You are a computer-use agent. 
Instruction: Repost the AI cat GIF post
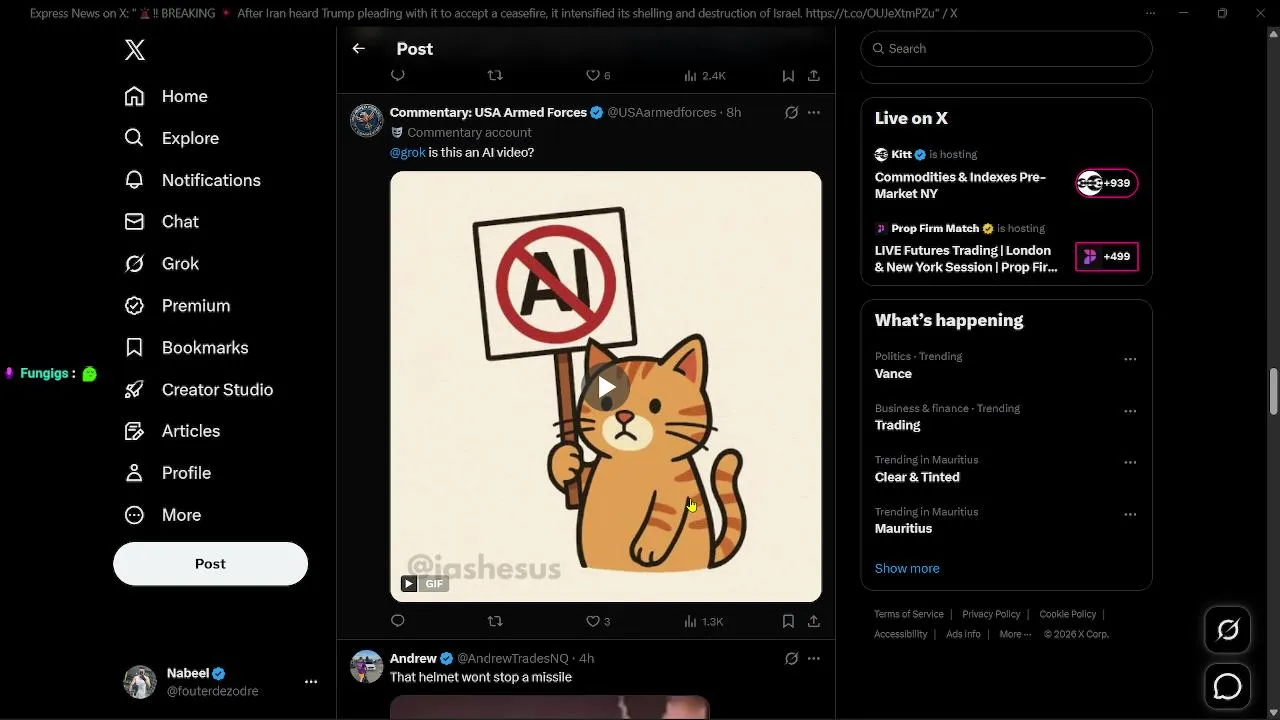pyautogui.click(x=494, y=621)
